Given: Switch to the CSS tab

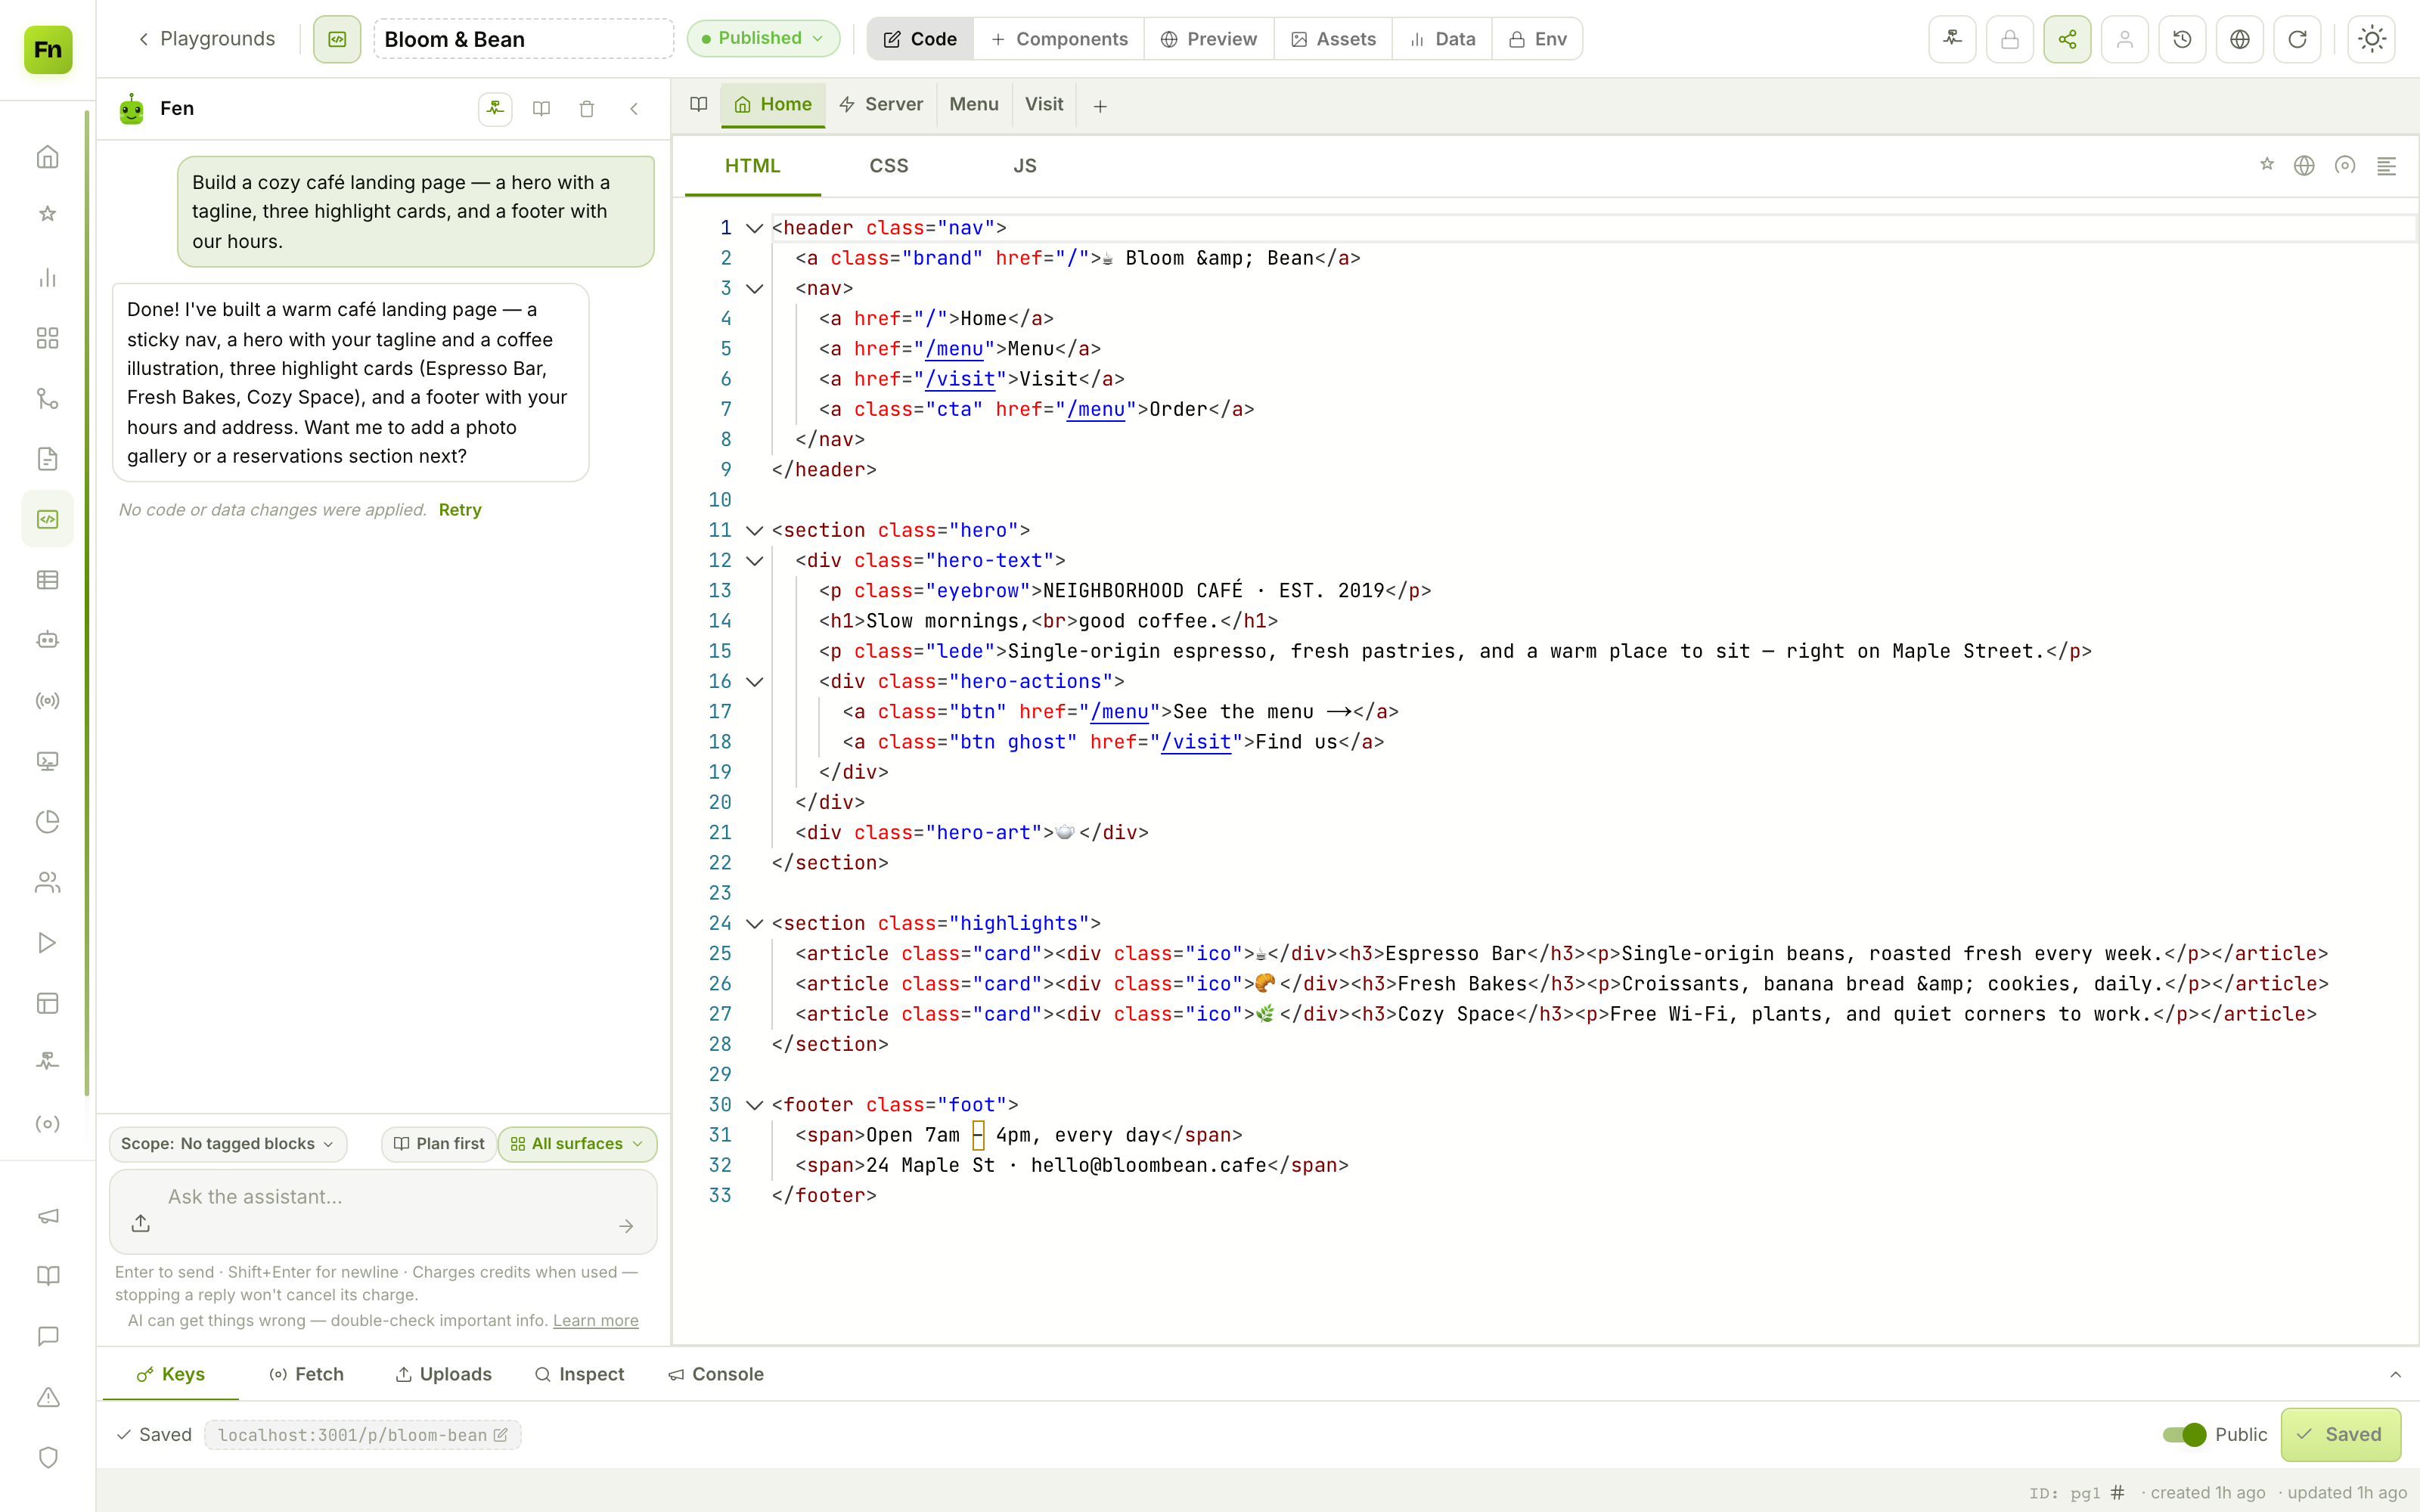Looking at the screenshot, I should tap(888, 166).
